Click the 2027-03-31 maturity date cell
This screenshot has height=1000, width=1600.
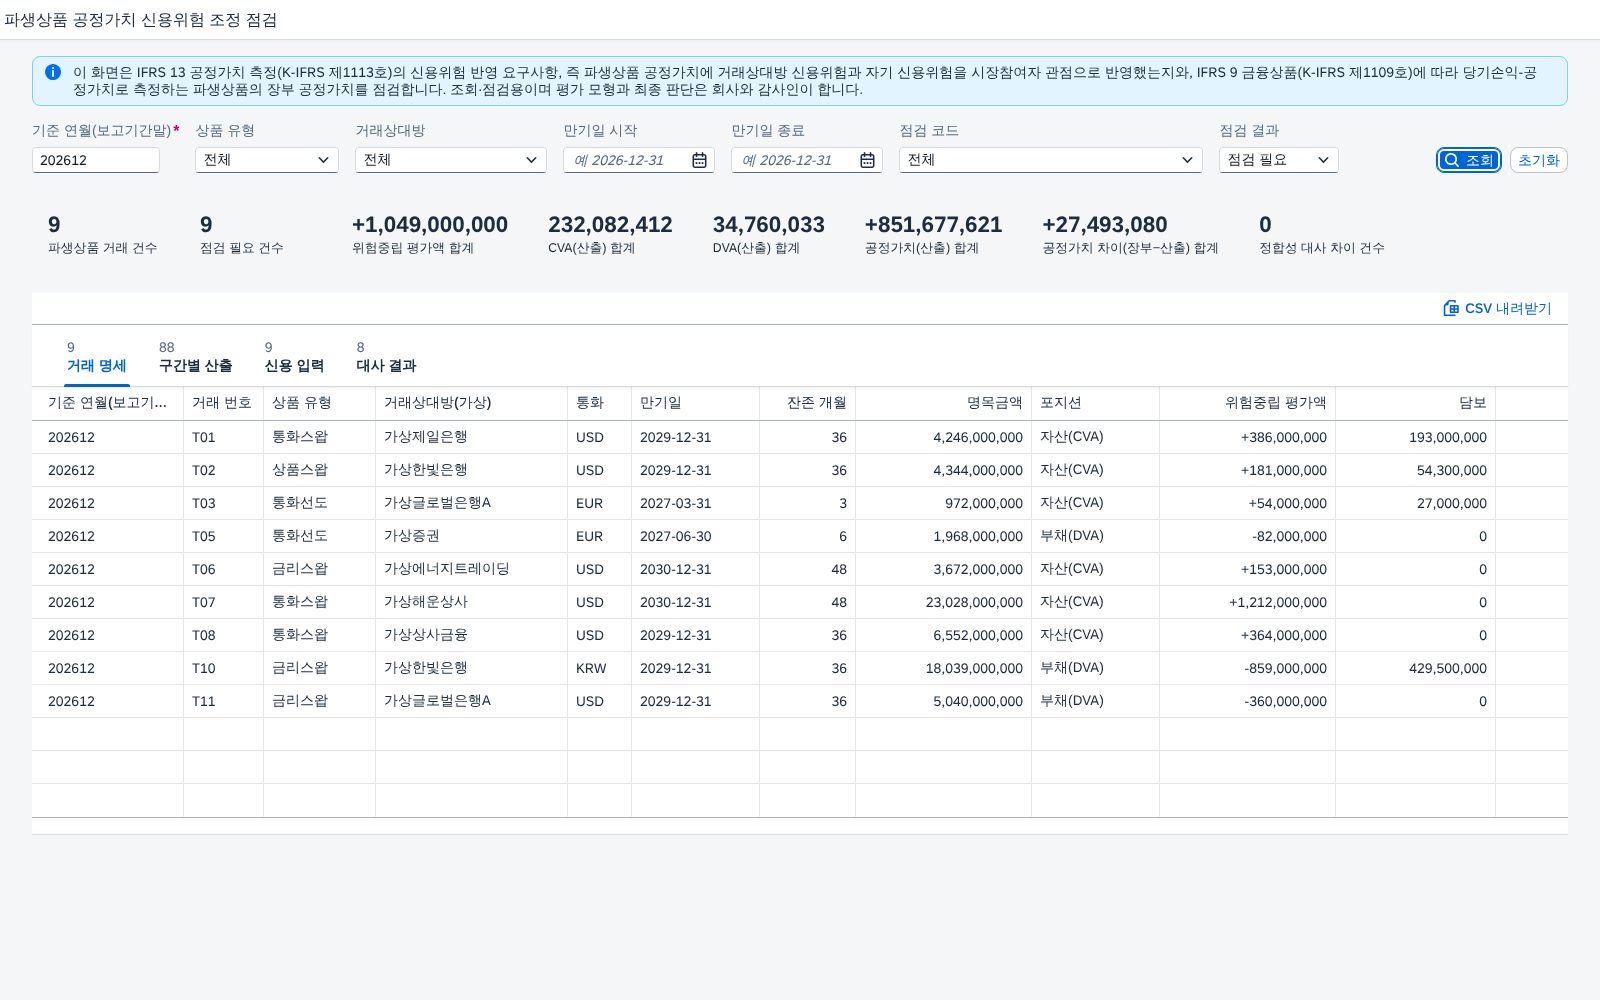point(695,503)
